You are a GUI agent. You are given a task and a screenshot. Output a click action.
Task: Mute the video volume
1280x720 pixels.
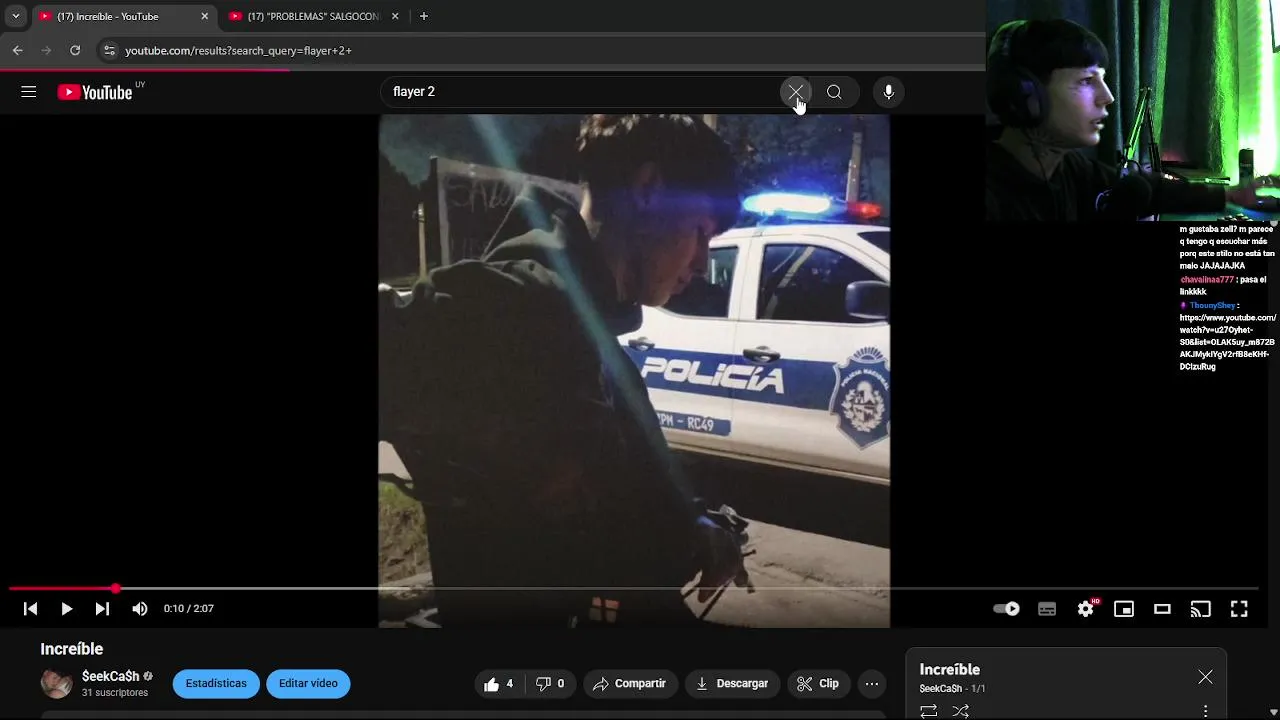140,608
